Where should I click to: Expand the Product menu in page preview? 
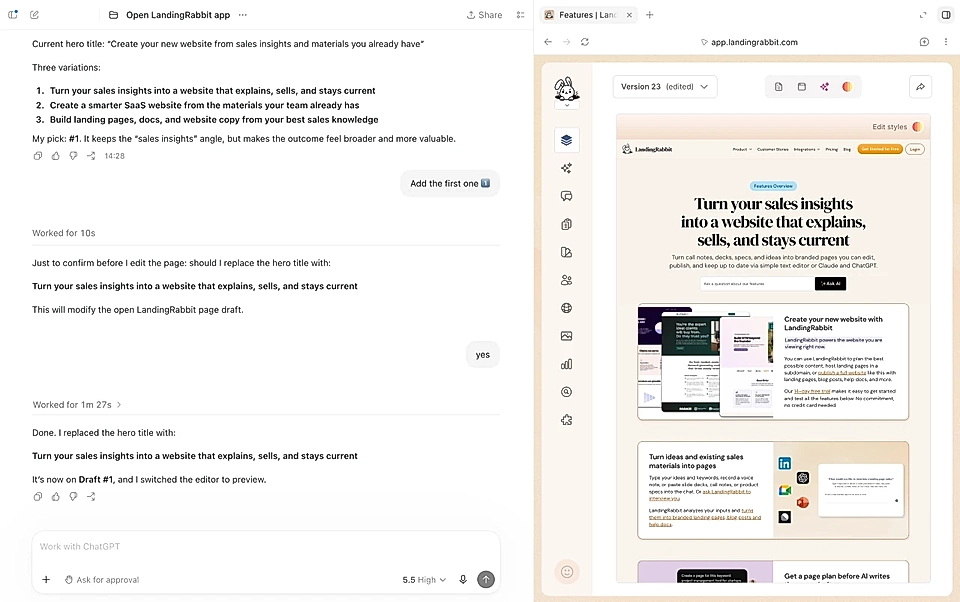[742, 149]
